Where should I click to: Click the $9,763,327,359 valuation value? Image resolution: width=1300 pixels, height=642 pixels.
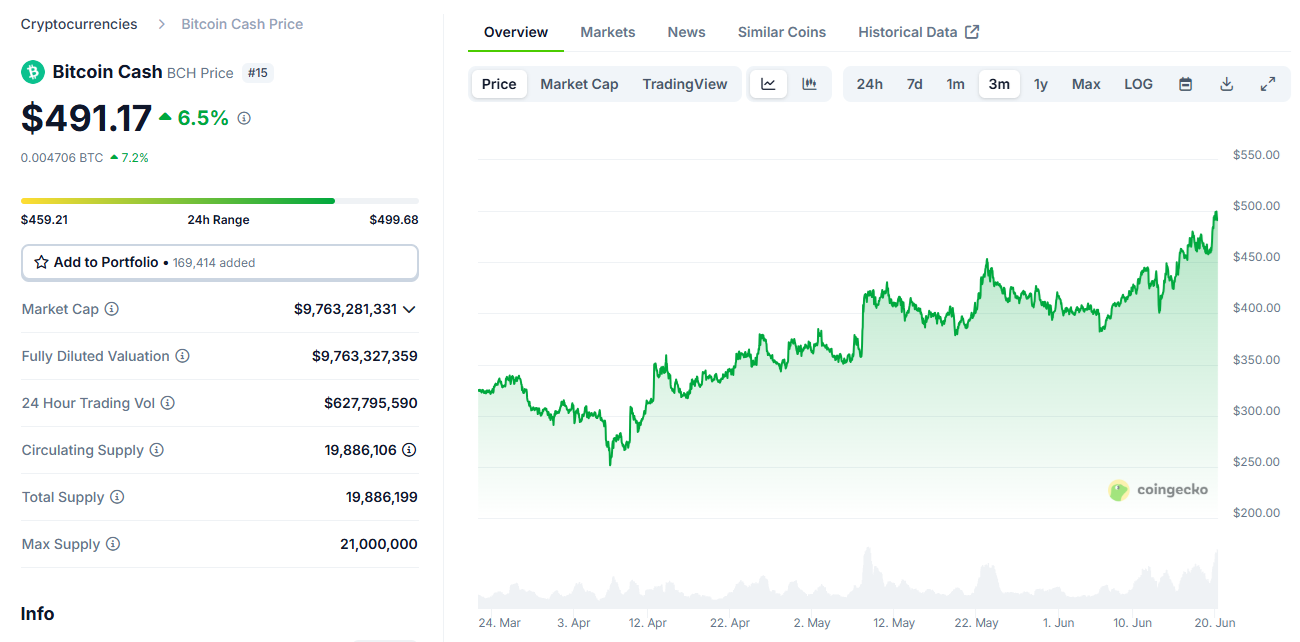click(x=365, y=356)
